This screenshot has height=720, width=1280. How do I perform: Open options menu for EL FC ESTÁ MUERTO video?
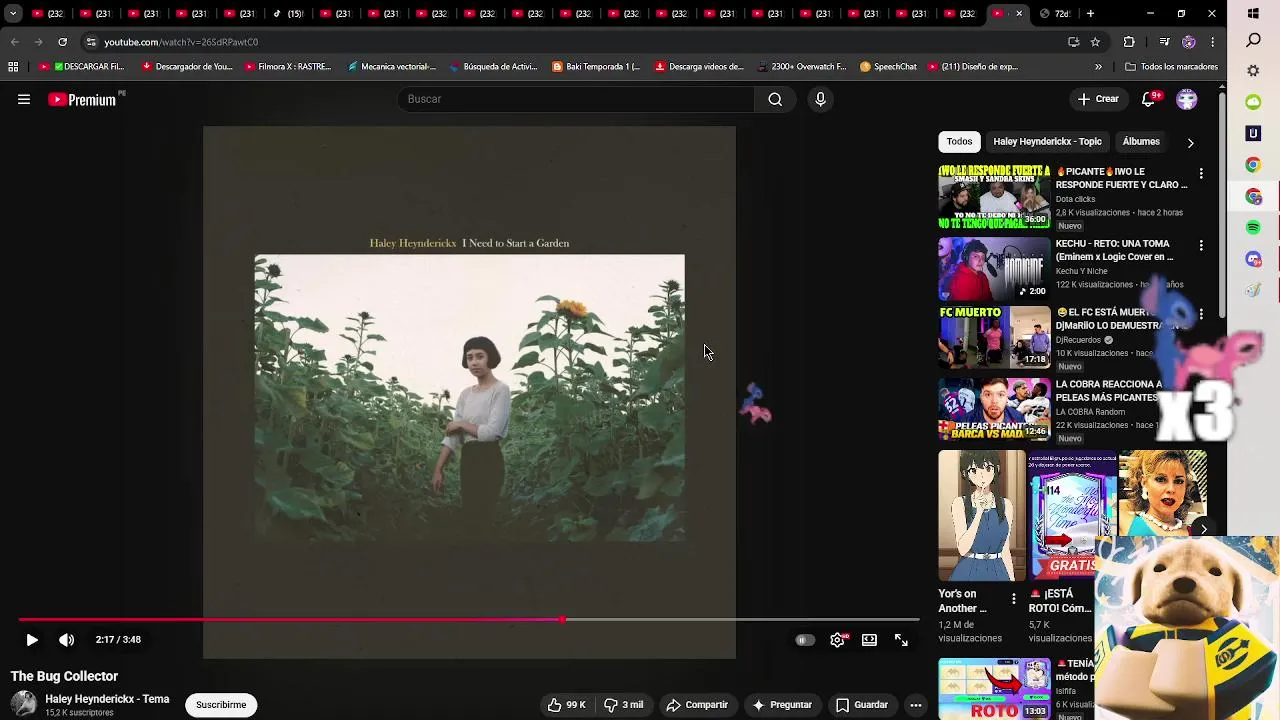(1201, 314)
